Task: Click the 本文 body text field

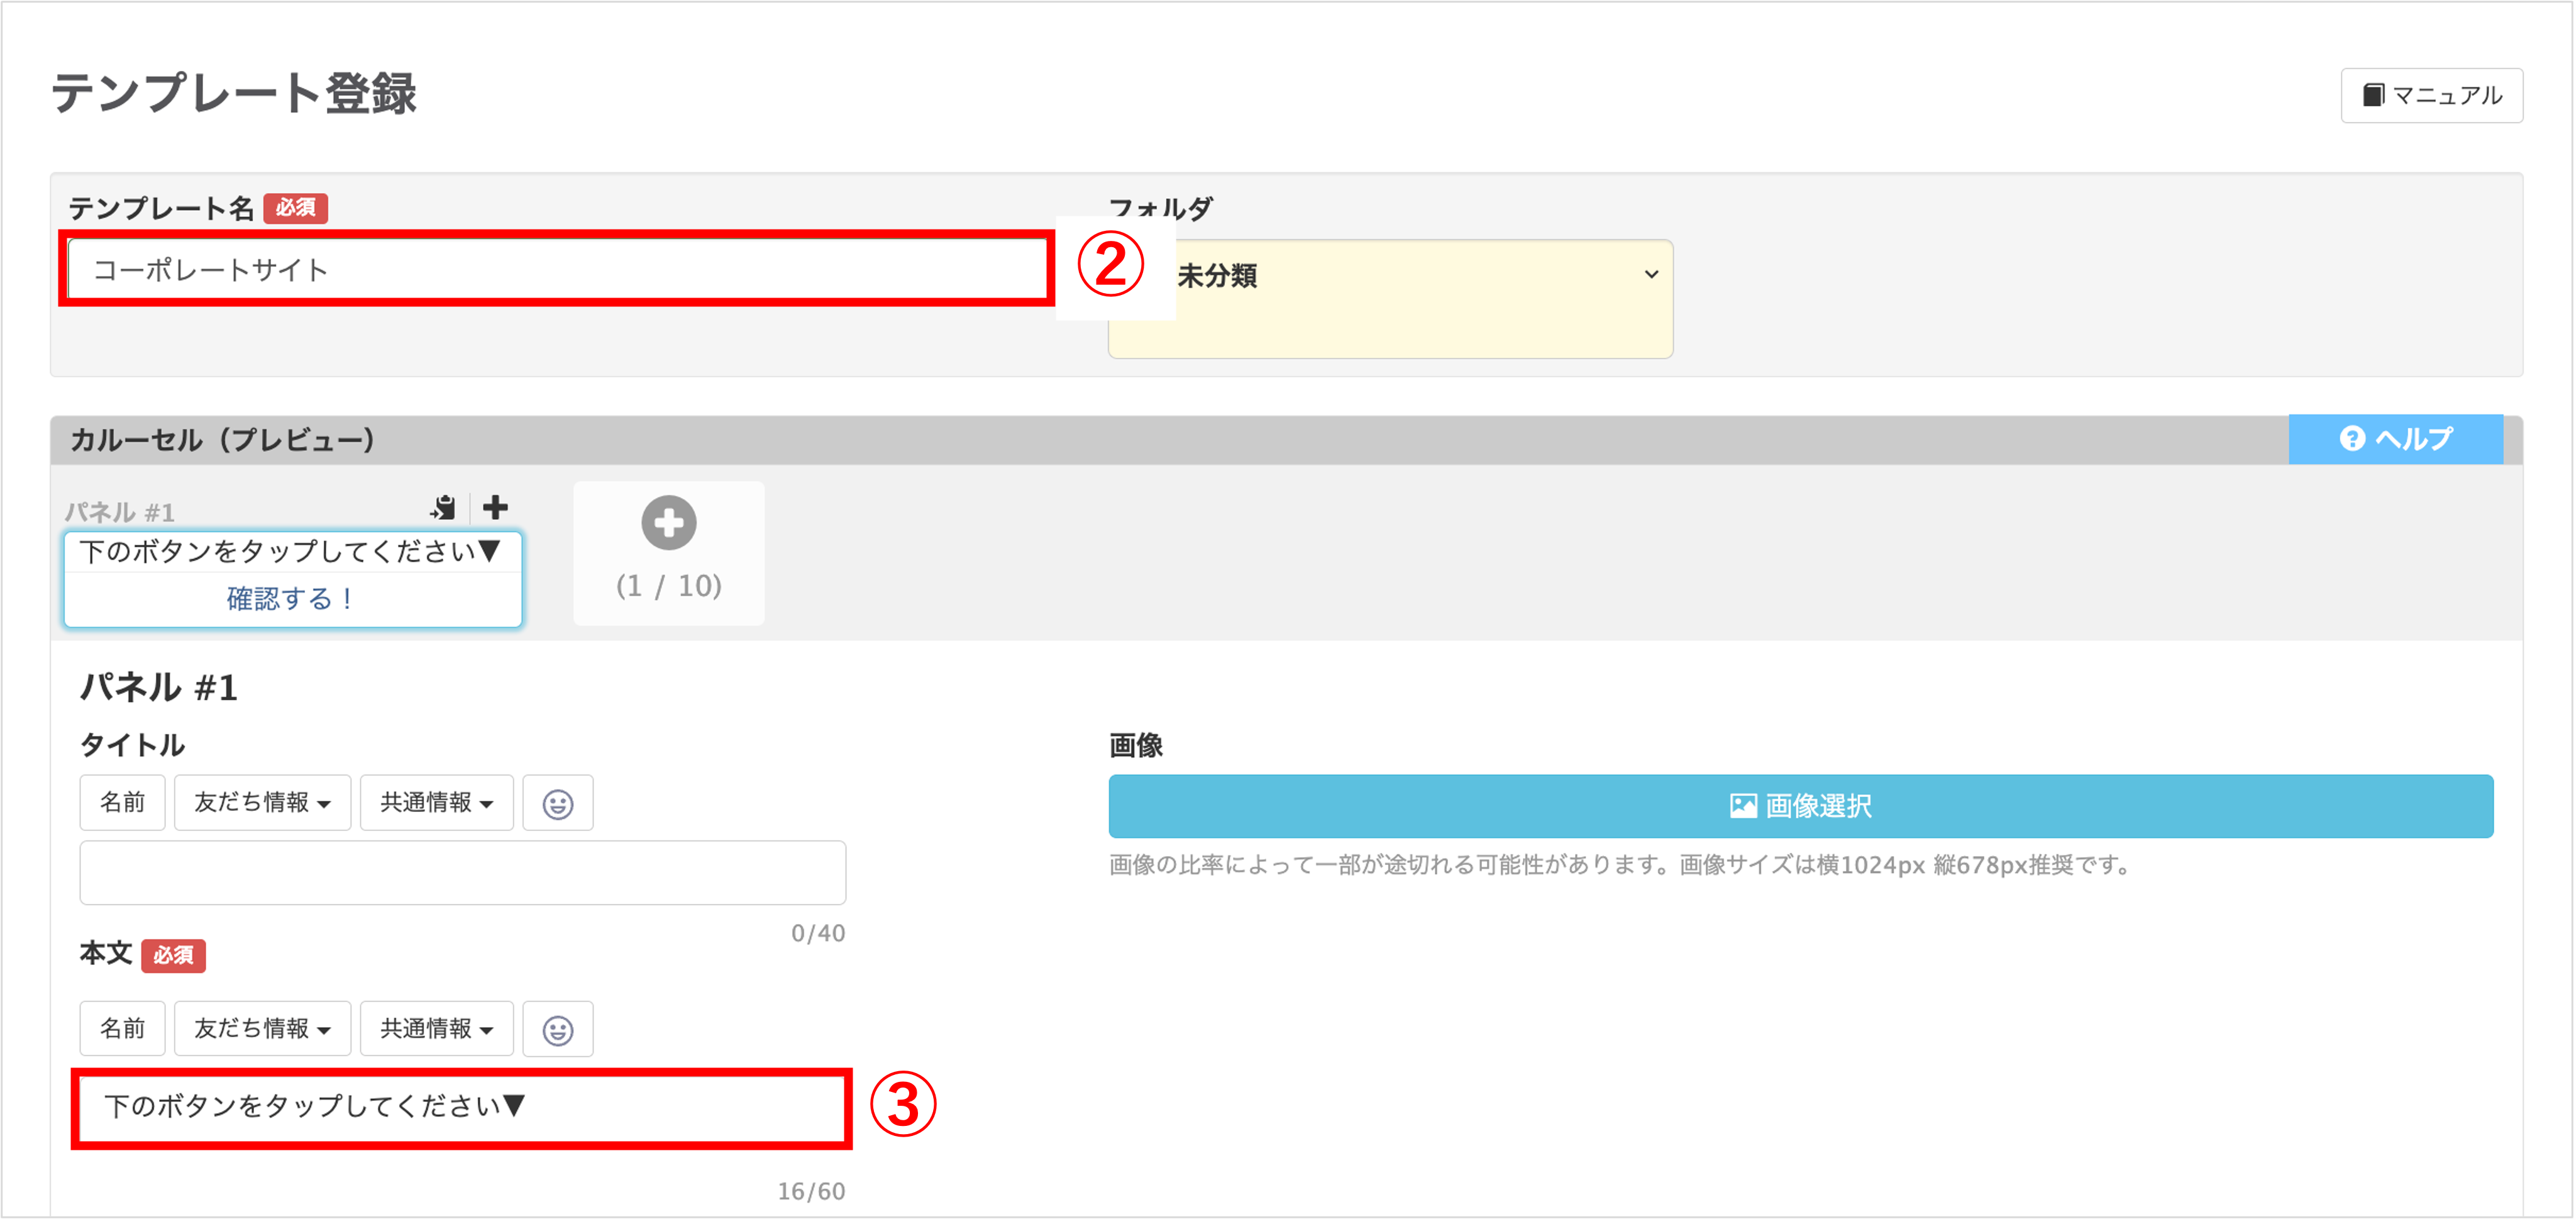Action: 462,1107
